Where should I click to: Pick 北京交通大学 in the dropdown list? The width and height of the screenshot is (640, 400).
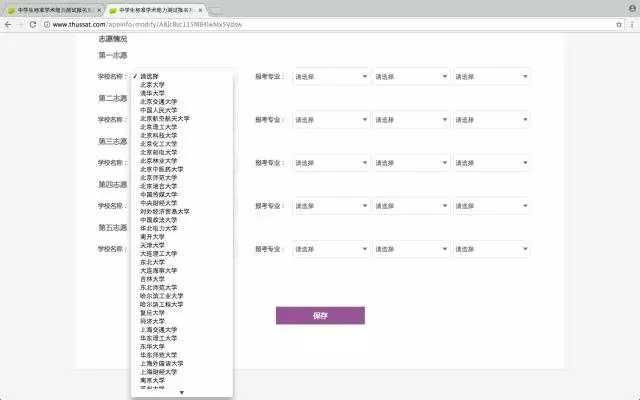coord(182,102)
